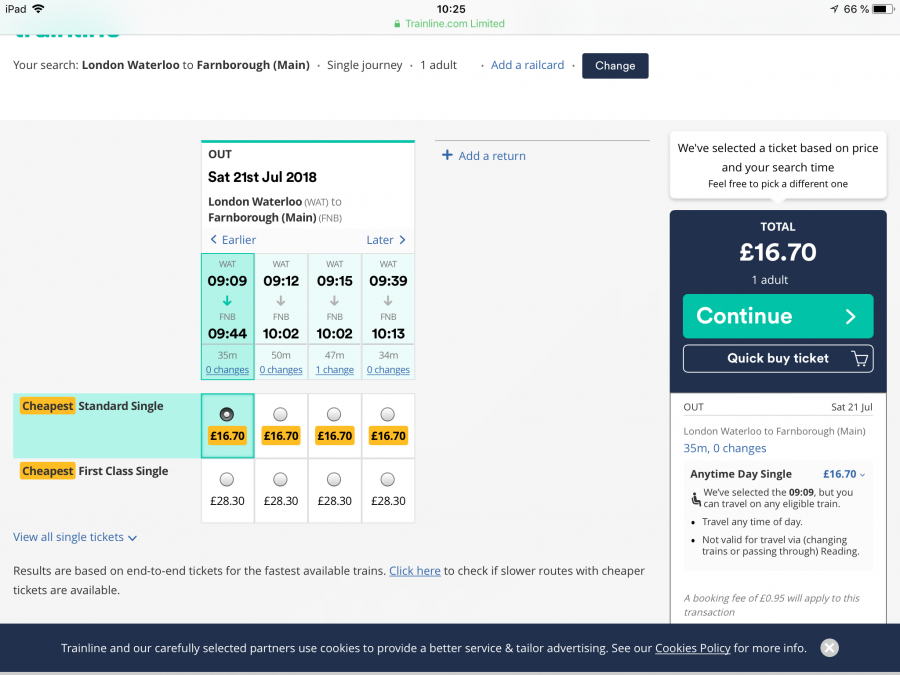Select First Class radio for 09:15 train
Viewport: 900px width, 675px height.
pyautogui.click(x=334, y=479)
